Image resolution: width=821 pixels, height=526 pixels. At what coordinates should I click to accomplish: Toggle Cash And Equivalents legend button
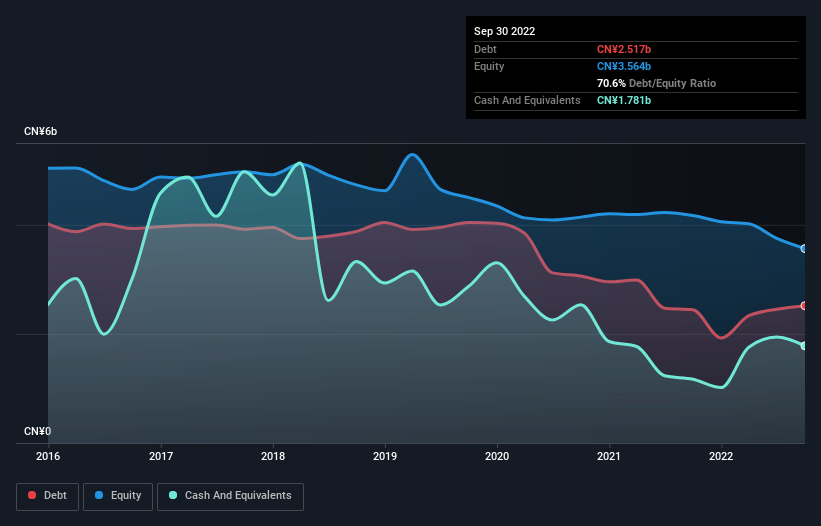point(230,496)
